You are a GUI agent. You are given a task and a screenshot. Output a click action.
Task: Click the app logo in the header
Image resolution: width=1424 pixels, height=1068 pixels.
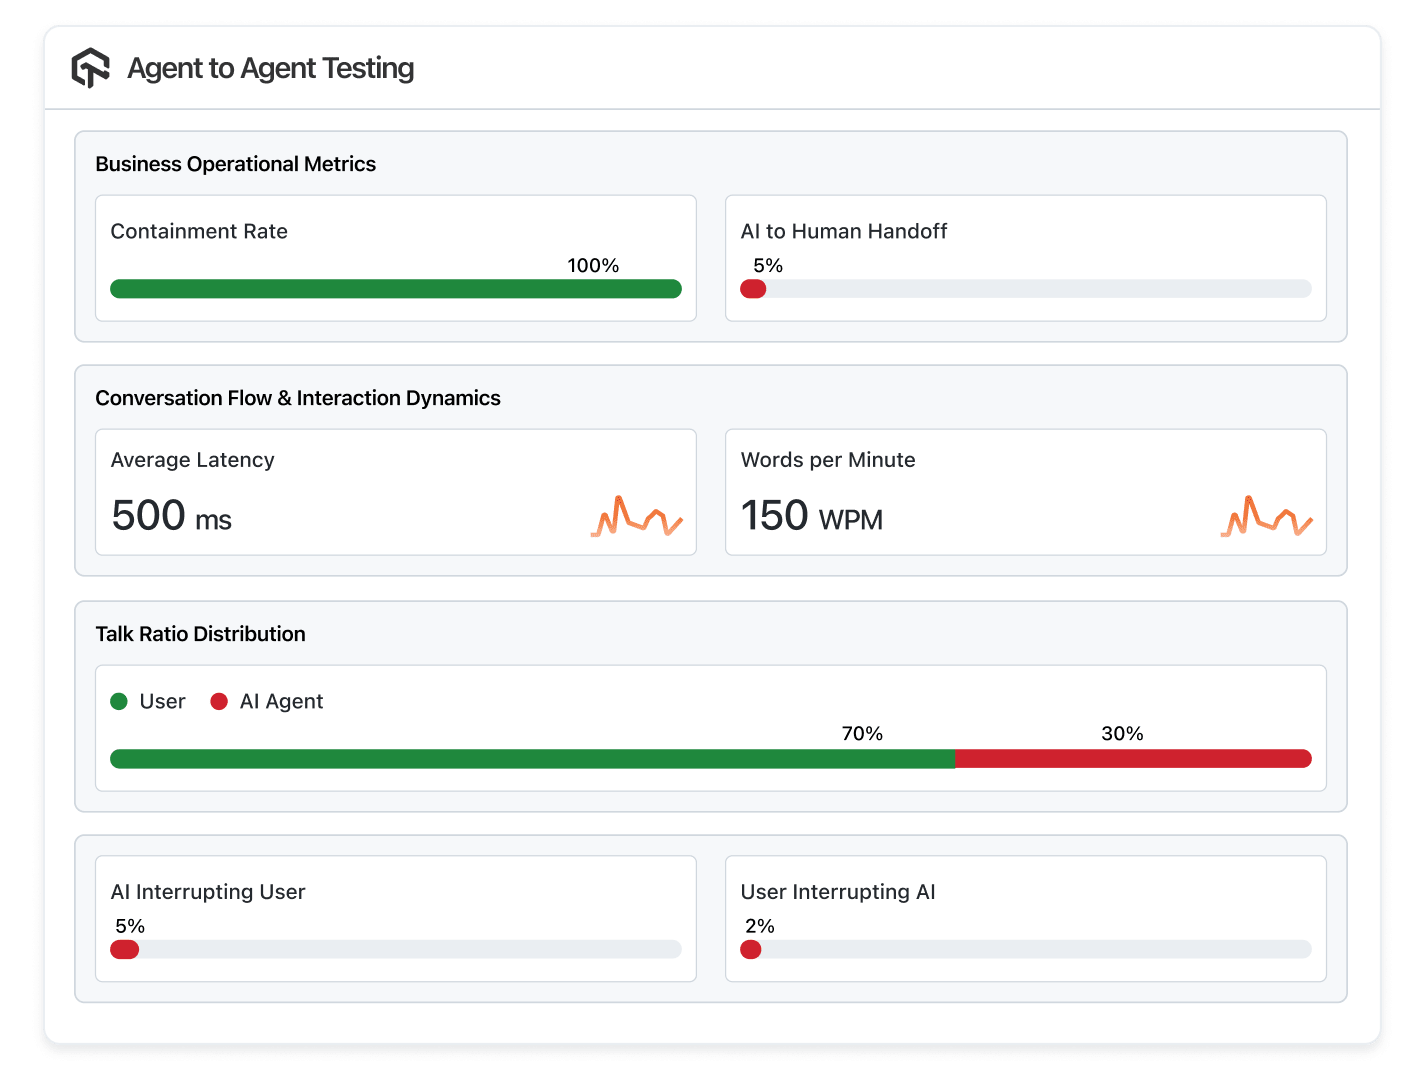pos(90,67)
